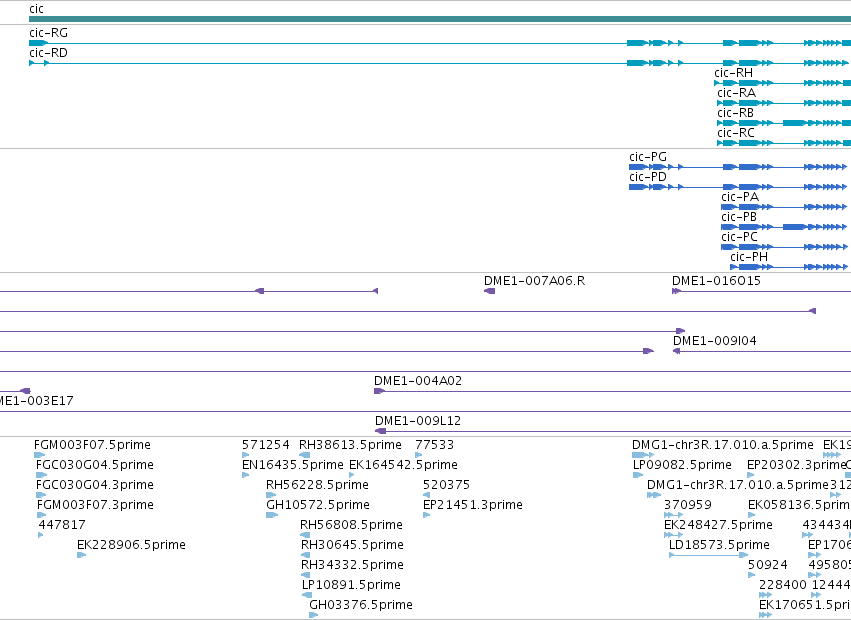Open the cic-PH CDS label
Screen dimensions: 851x620
pos(749,257)
